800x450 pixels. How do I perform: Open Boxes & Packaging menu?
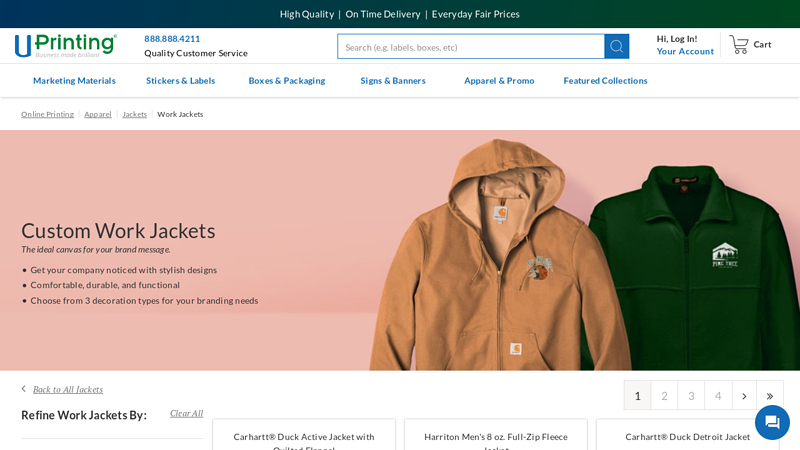(x=287, y=81)
